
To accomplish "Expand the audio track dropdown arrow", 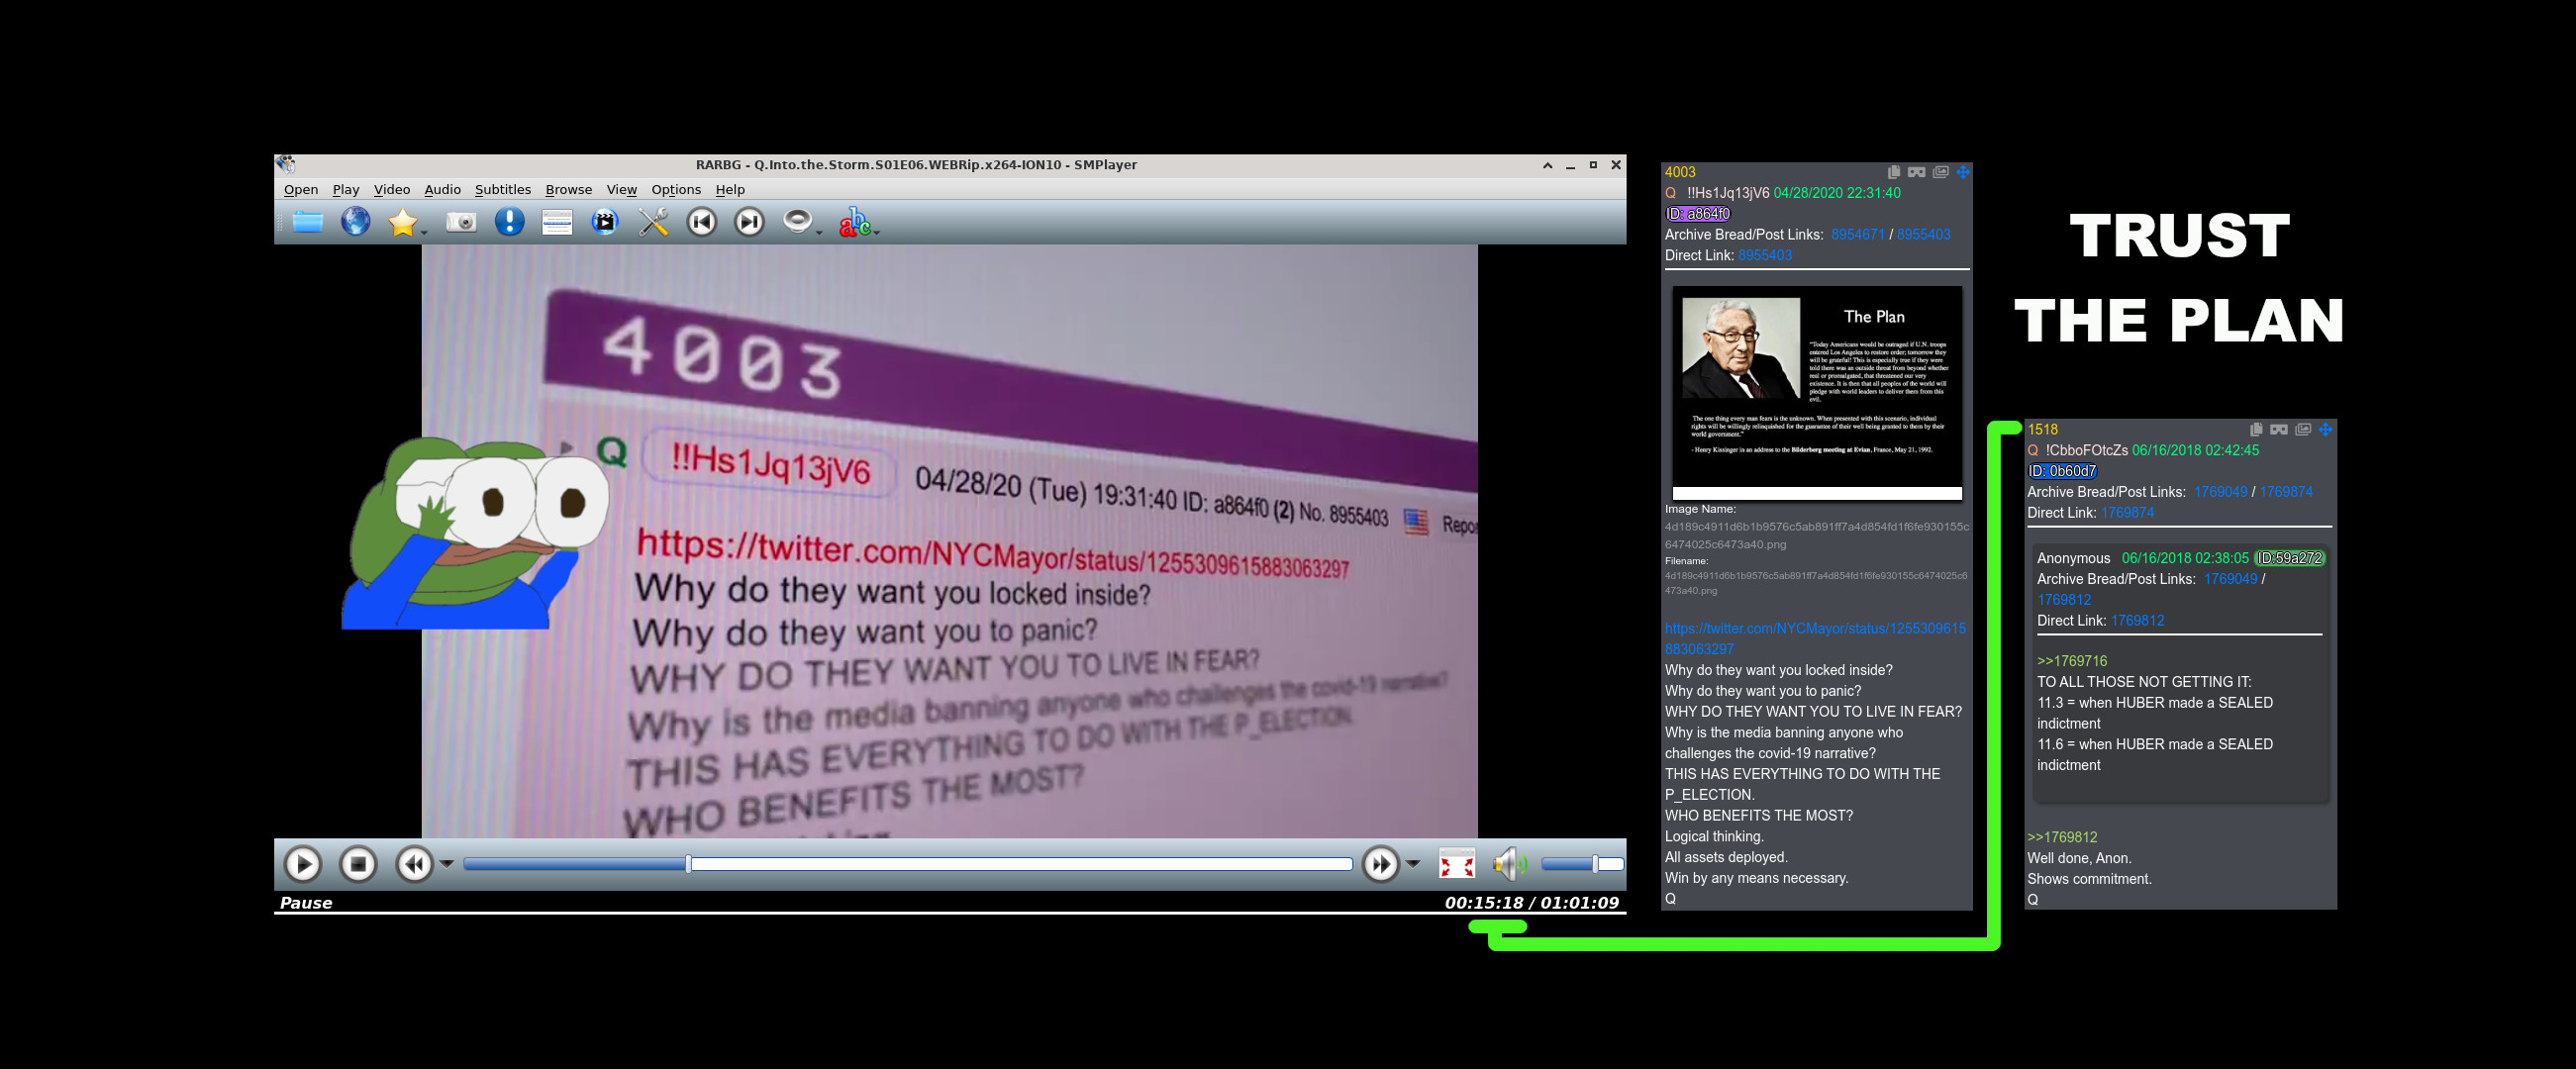I will coord(819,232).
